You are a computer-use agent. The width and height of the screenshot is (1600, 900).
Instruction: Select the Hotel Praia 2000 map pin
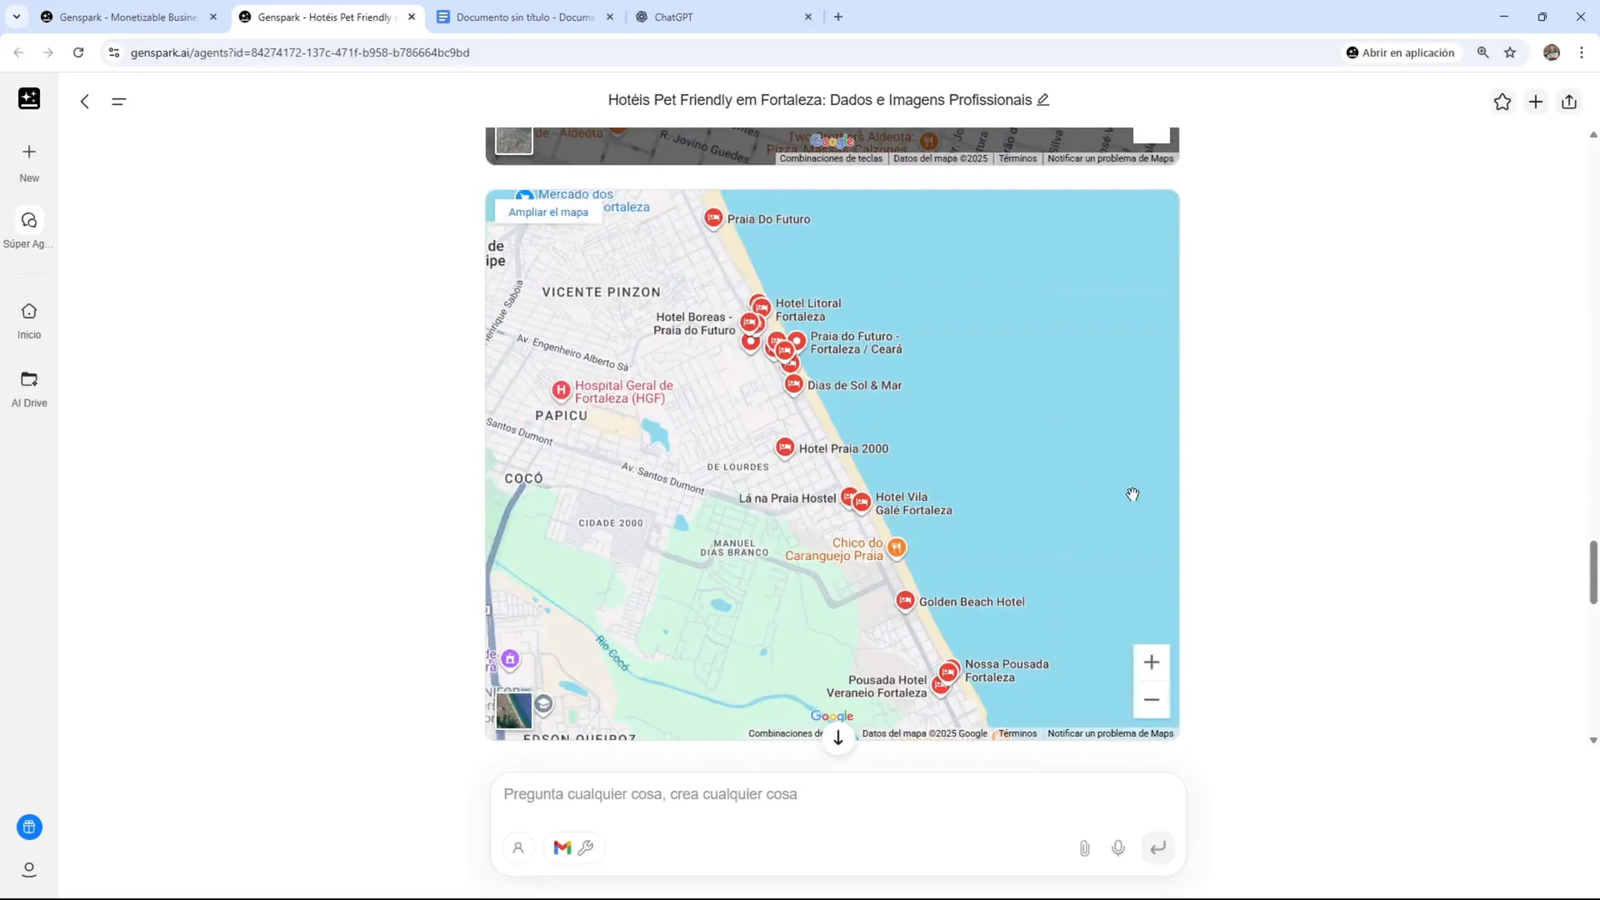click(785, 447)
